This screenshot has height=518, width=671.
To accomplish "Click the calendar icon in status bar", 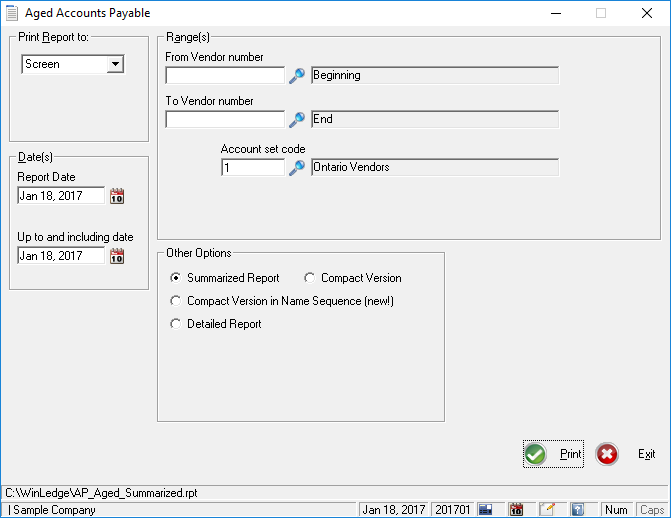I will coord(516,510).
